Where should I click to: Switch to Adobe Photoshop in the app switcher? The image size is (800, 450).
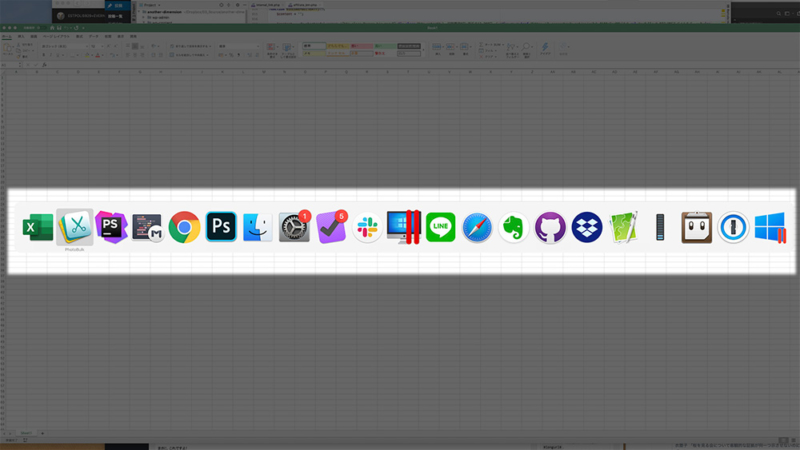[221, 227]
